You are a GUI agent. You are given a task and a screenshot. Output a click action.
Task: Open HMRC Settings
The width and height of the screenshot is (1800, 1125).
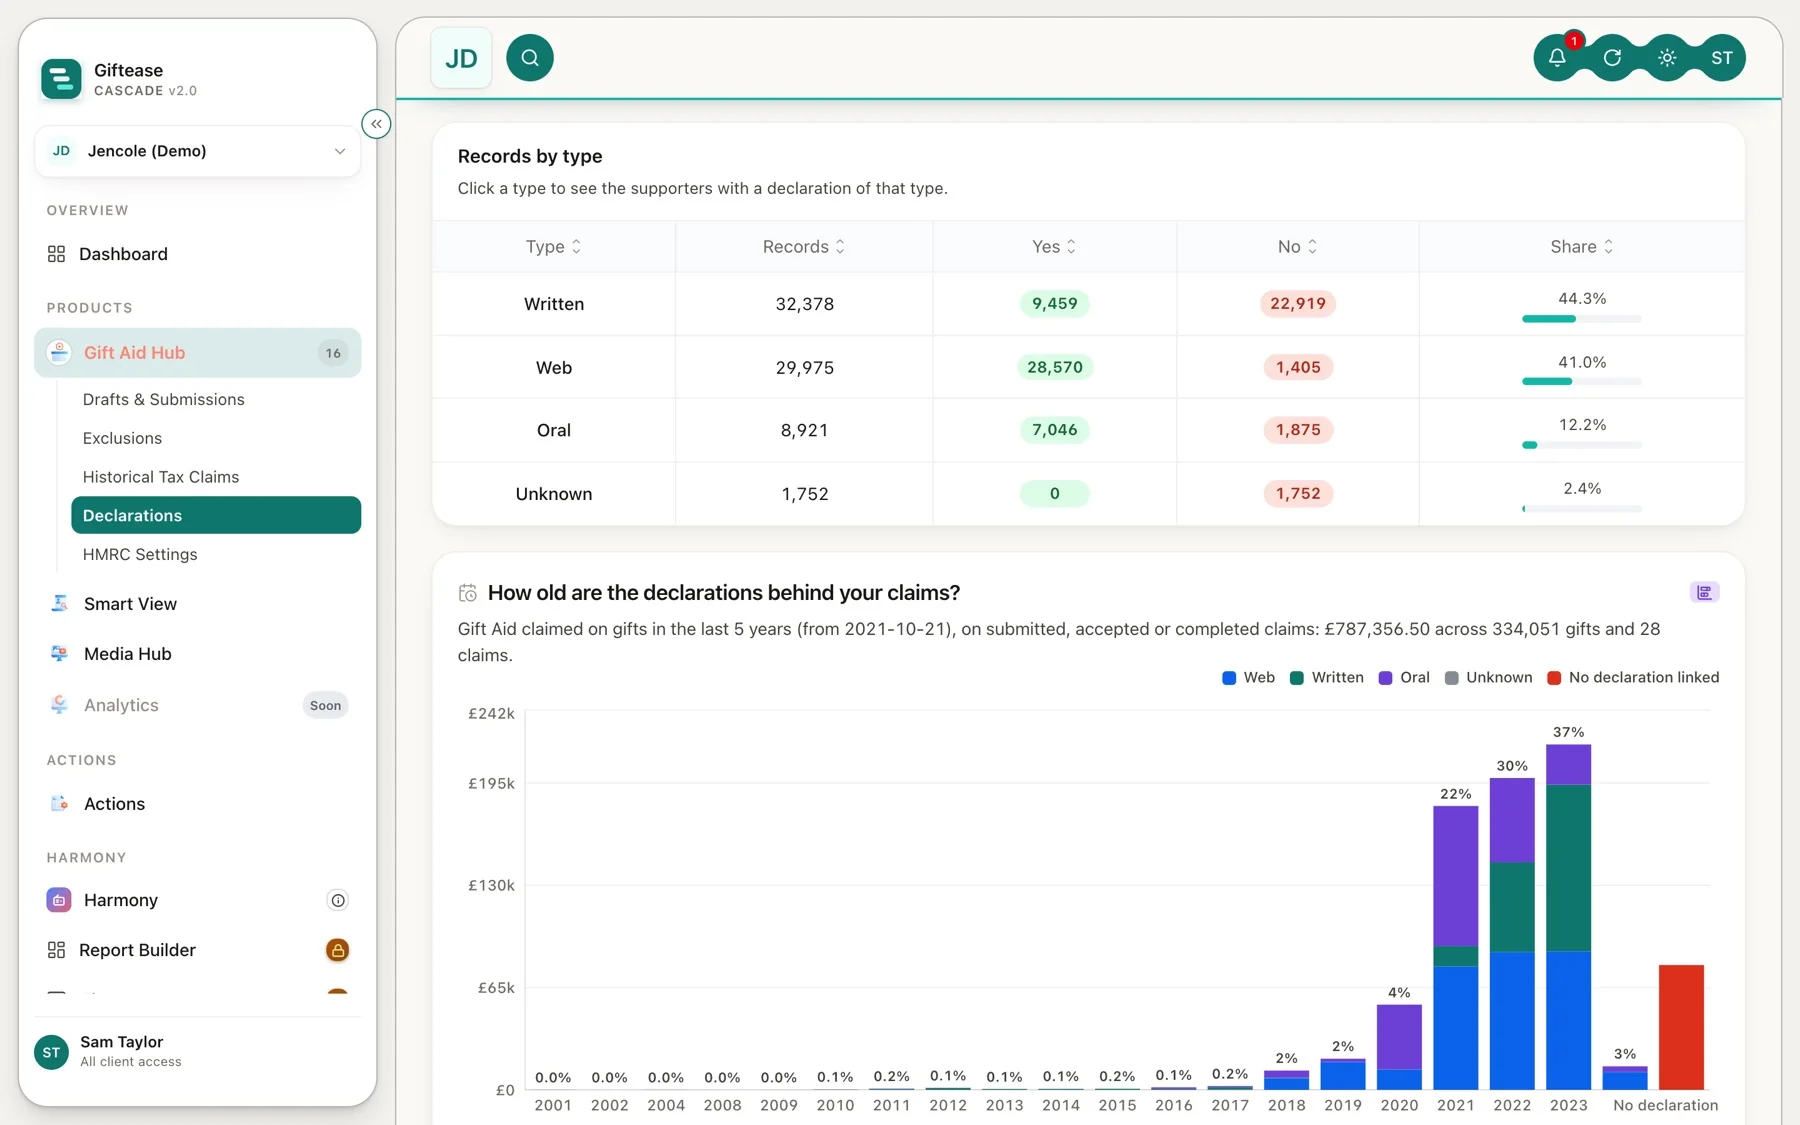(140, 554)
